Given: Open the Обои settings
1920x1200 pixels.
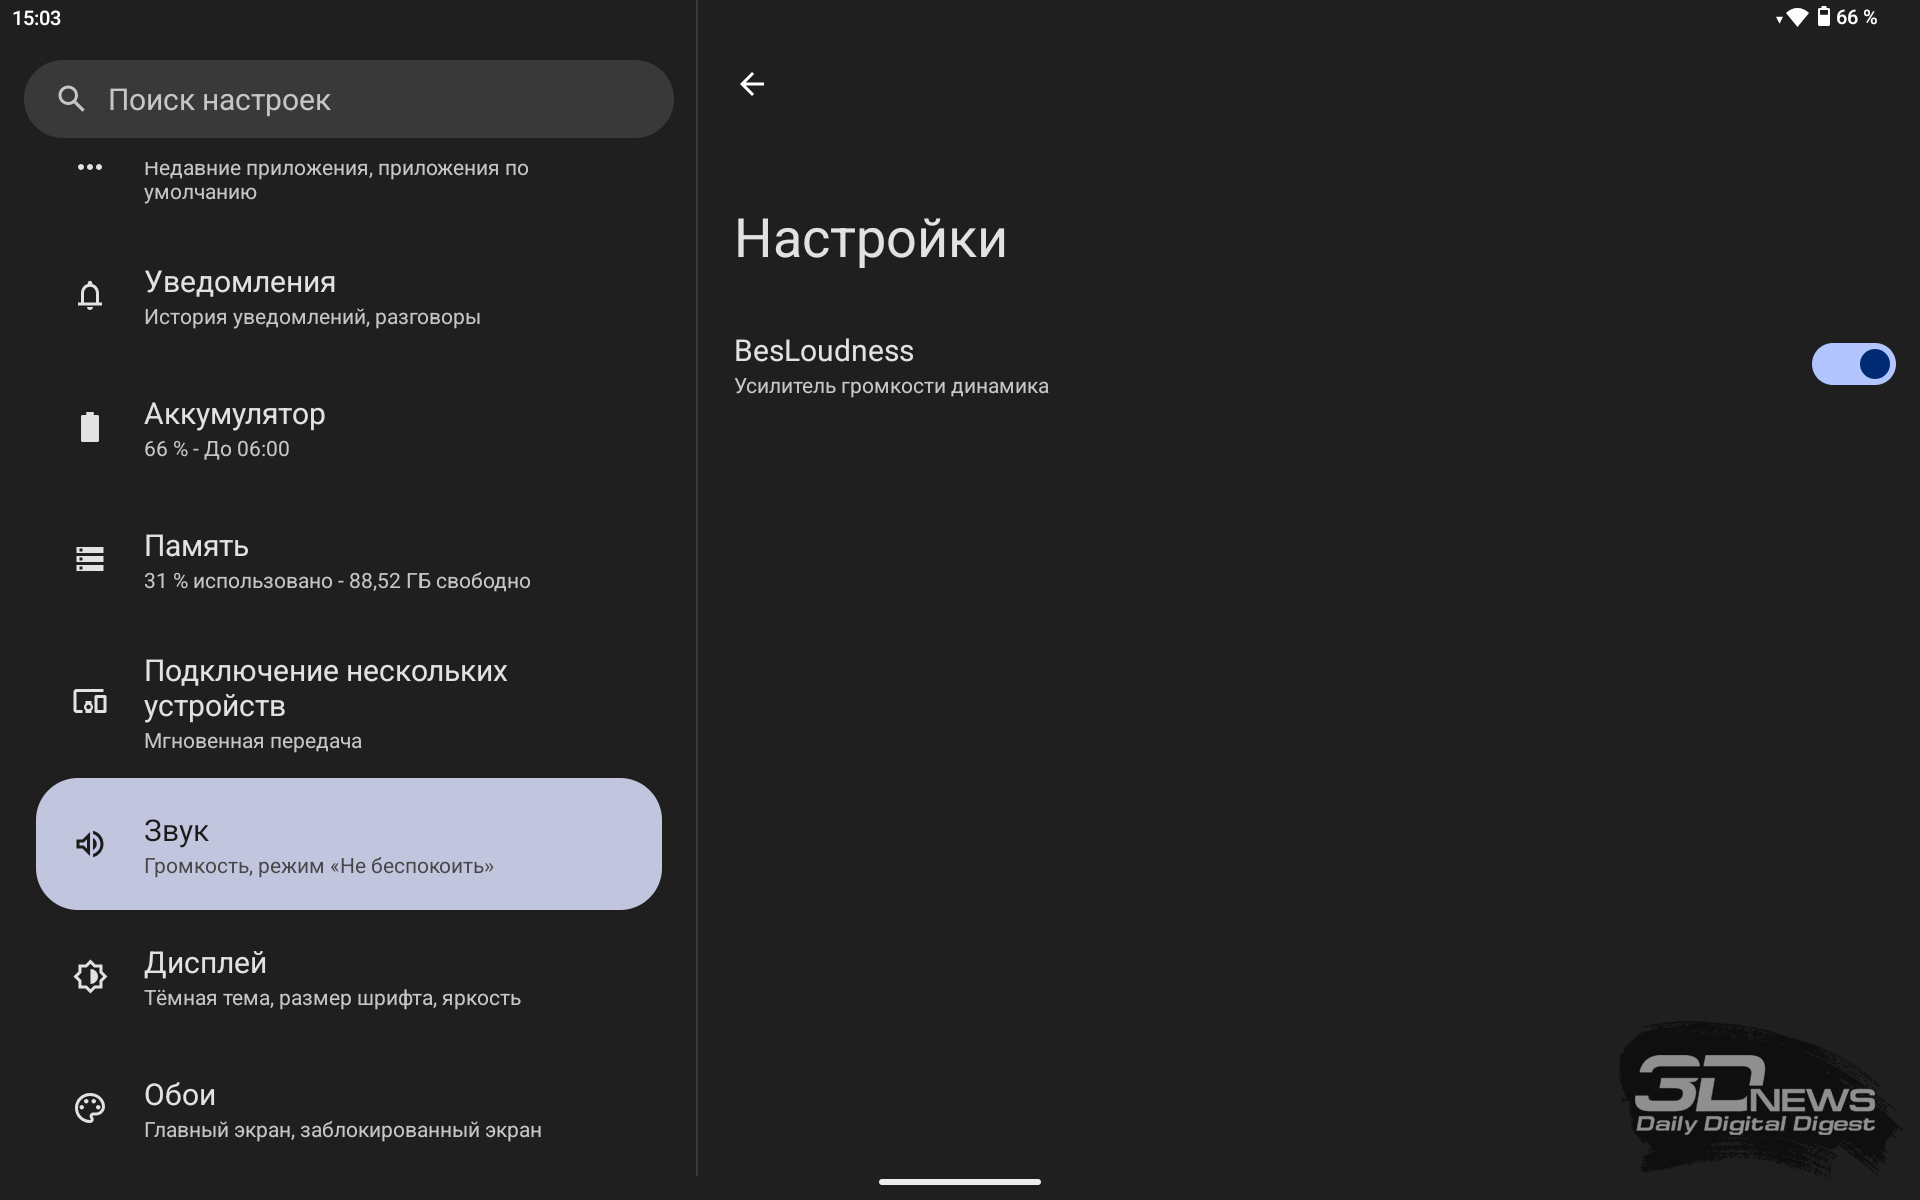Looking at the screenshot, I should (348, 1109).
